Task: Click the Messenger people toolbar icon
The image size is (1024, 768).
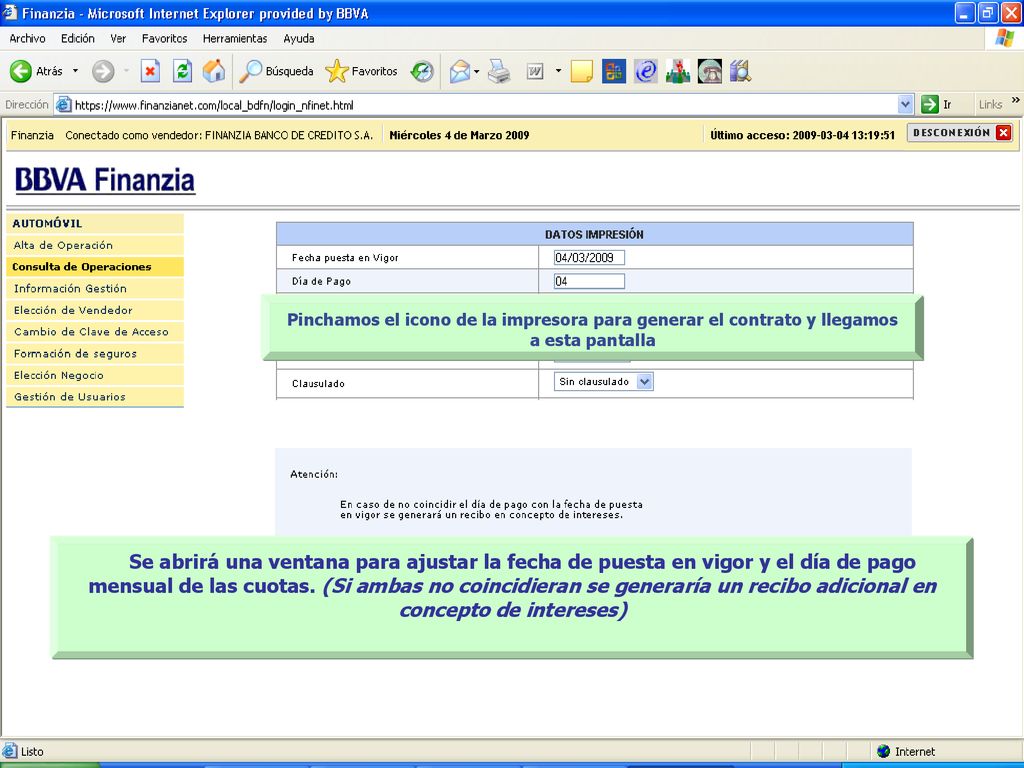Action: coord(678,71)
